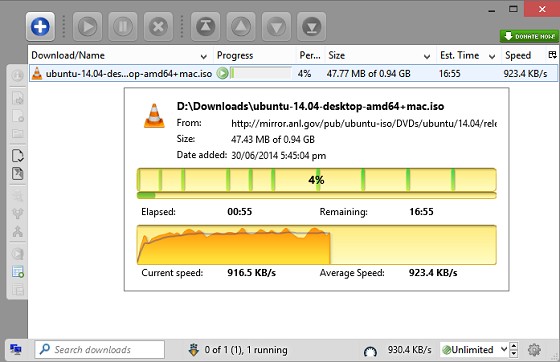
Task: Click the D:\Downloads file path title
Action: [310, 106]
